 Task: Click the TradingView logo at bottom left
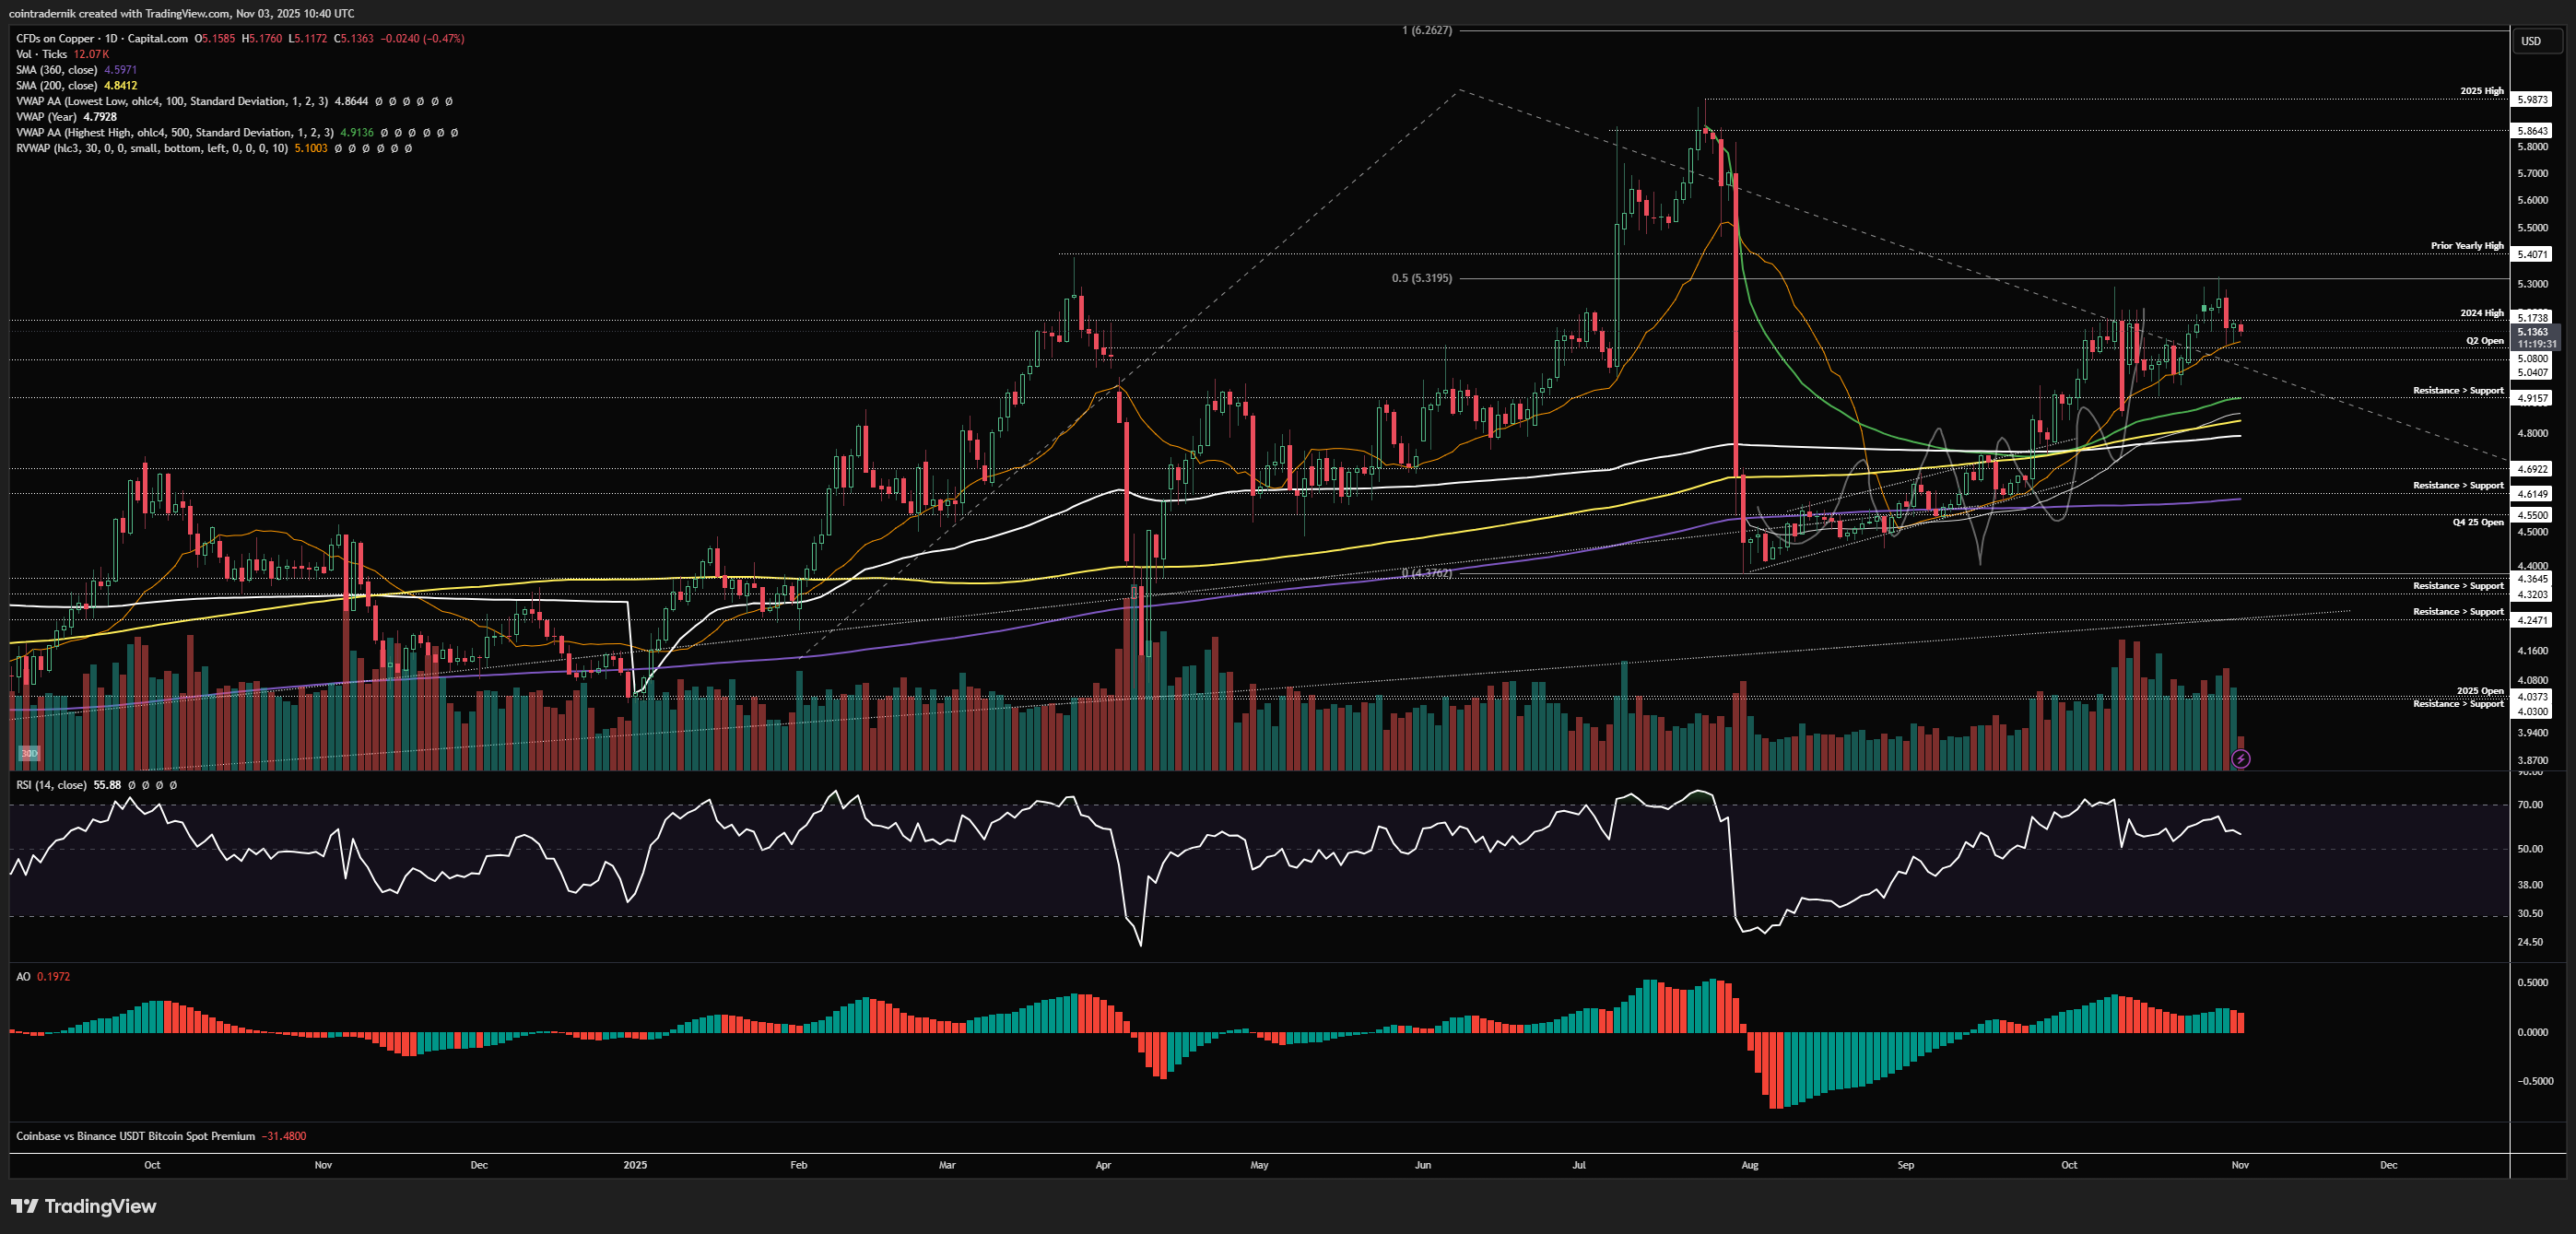point(84,1206)
